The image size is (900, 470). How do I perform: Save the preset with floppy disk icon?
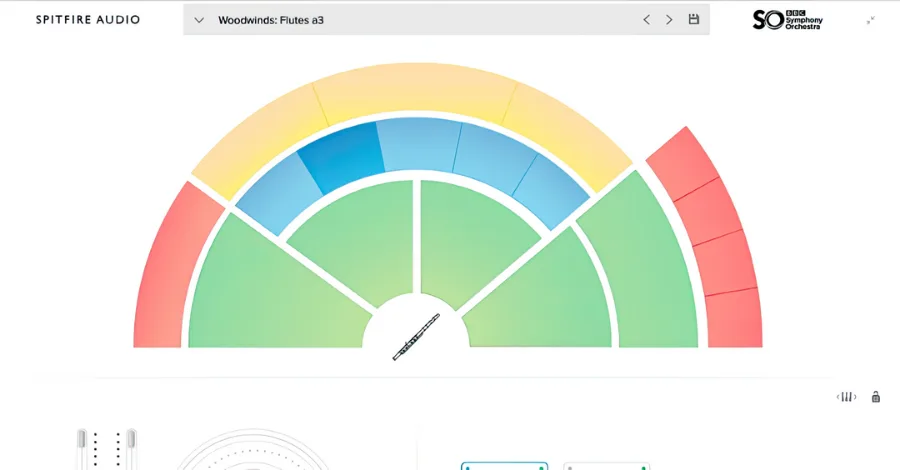(x=693, y=19)
